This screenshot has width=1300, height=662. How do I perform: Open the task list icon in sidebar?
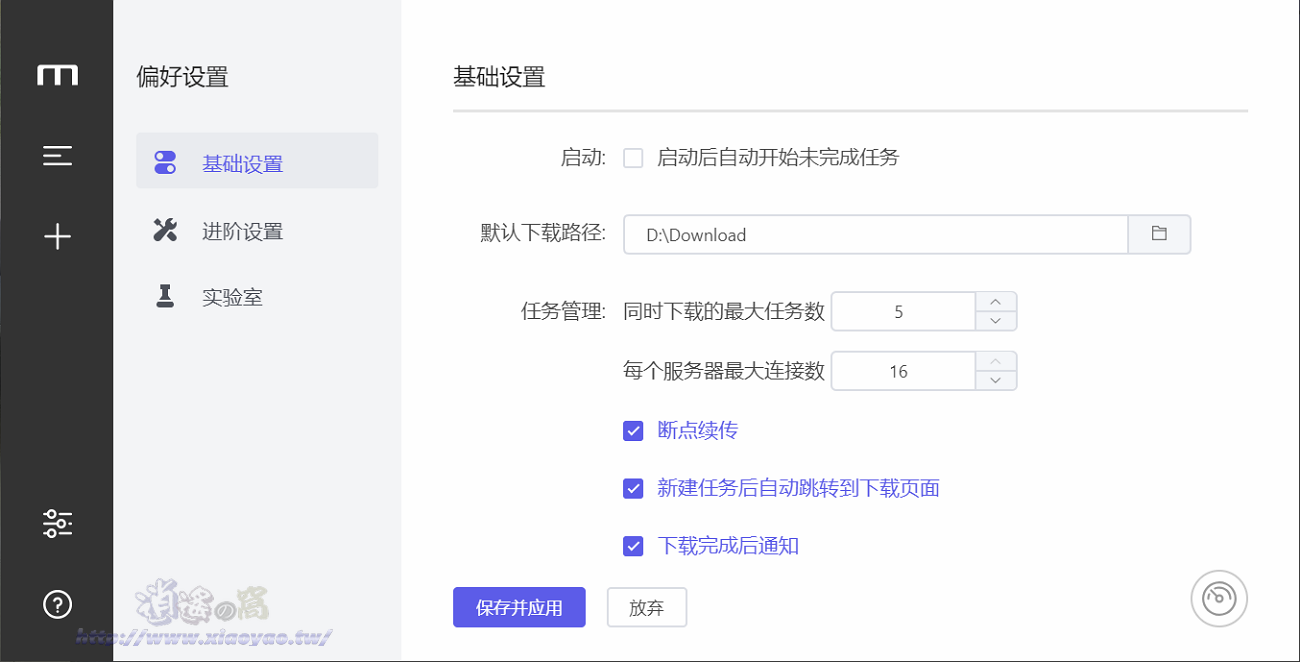(x=57, y=155)
